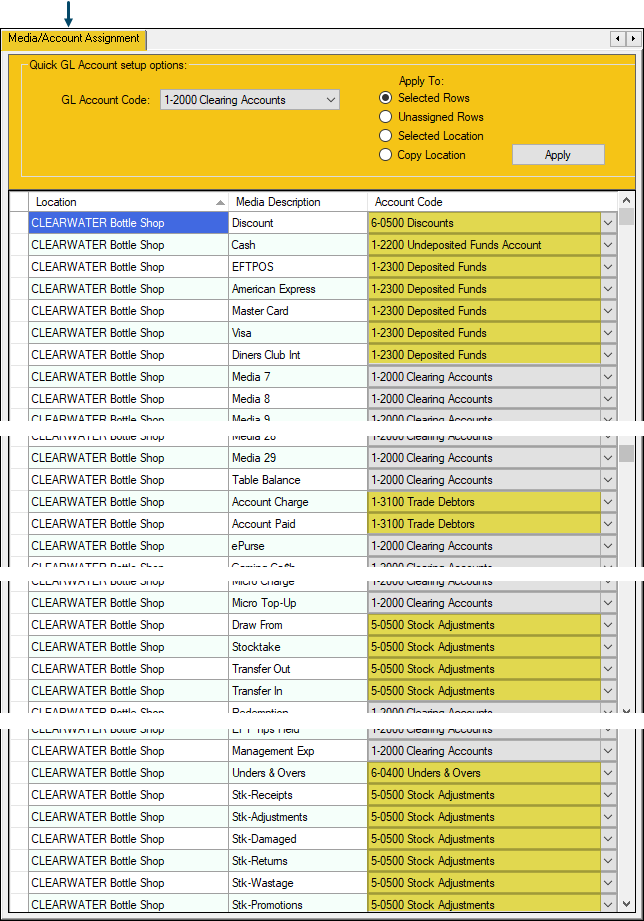
Task: Select the EFTPOS media description cell
Action: tap(297, 267)
